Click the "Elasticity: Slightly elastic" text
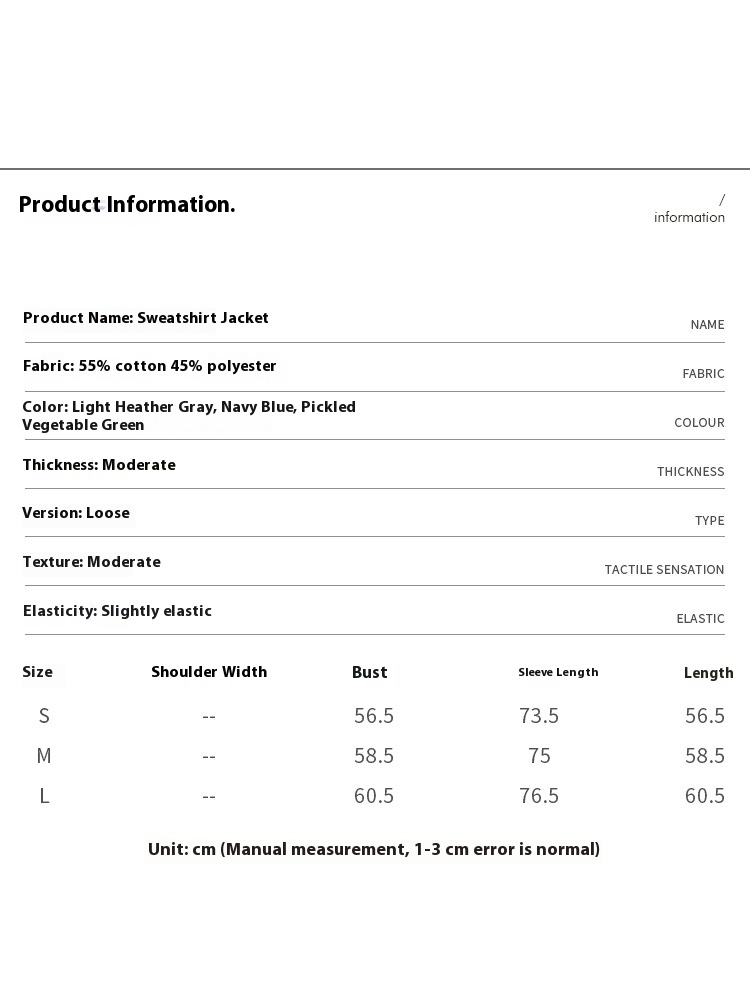This screenshot has height=982, width=750. coord(117,611)
